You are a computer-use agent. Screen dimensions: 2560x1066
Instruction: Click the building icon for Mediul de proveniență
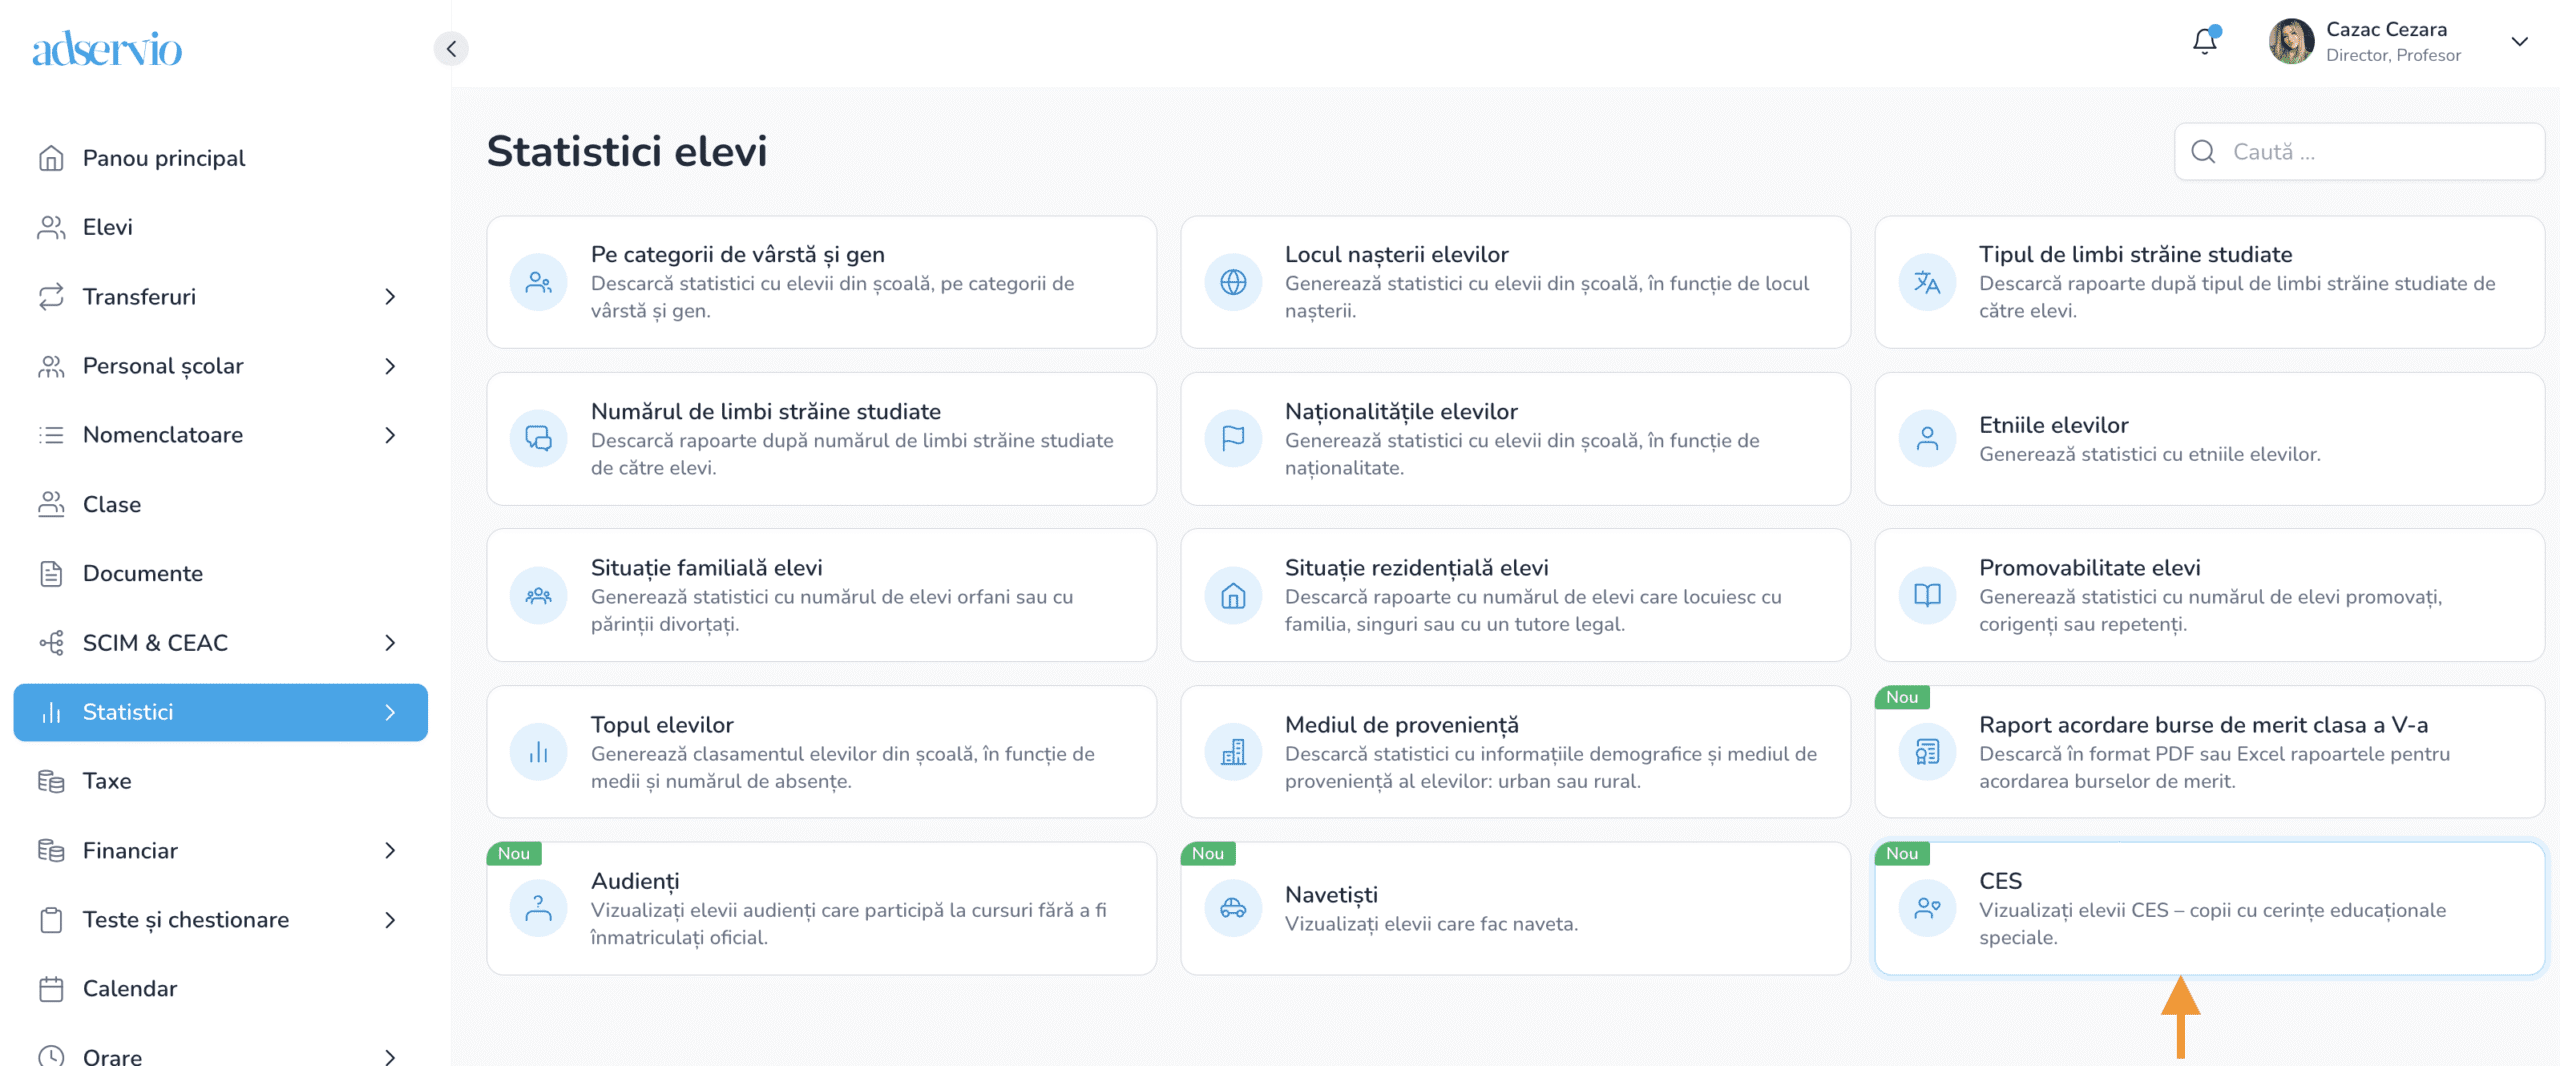coord(1233,752)
